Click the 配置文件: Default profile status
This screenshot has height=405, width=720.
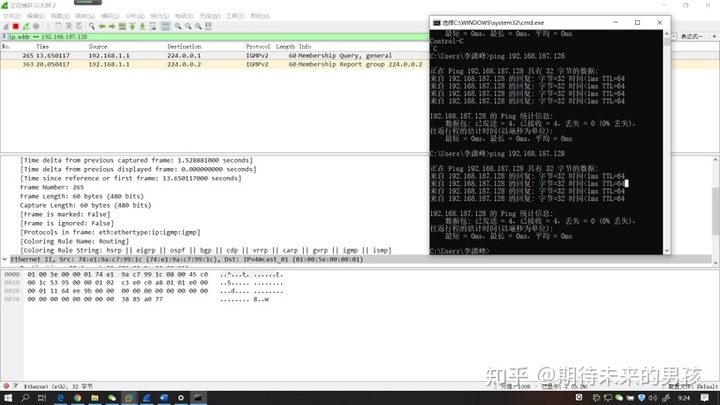(693, 386)
